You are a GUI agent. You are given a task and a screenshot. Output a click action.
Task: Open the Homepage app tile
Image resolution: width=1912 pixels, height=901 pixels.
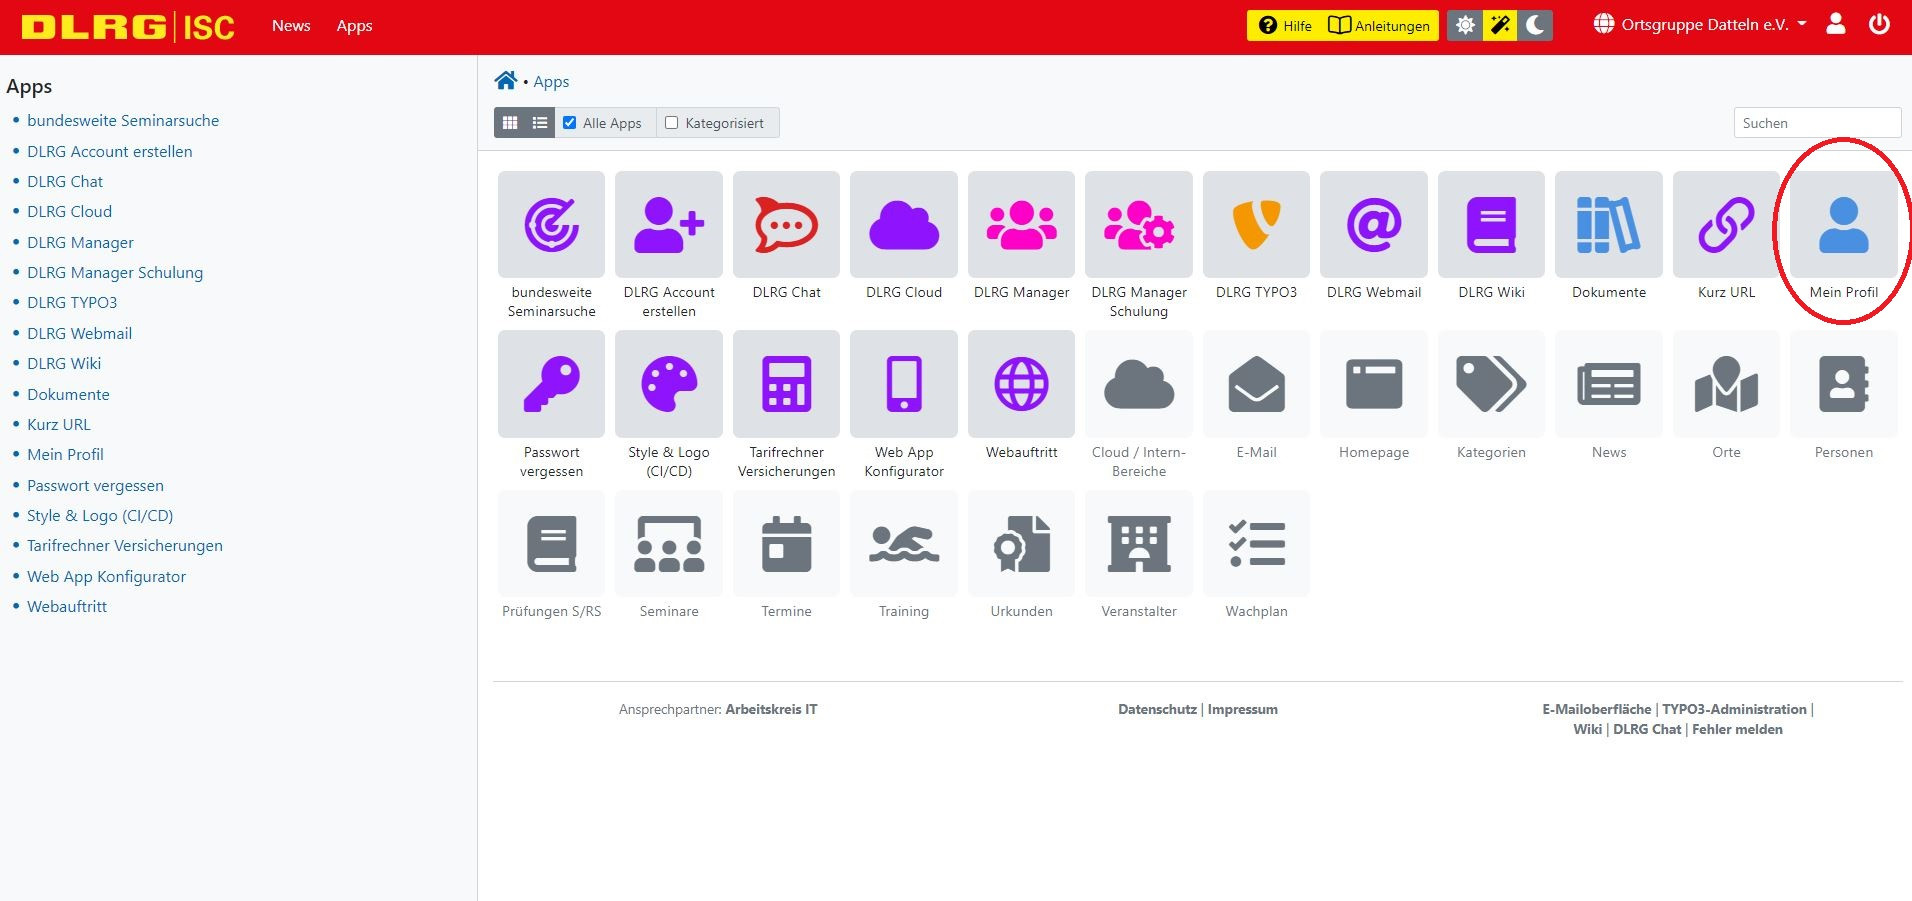(1374, 384)
